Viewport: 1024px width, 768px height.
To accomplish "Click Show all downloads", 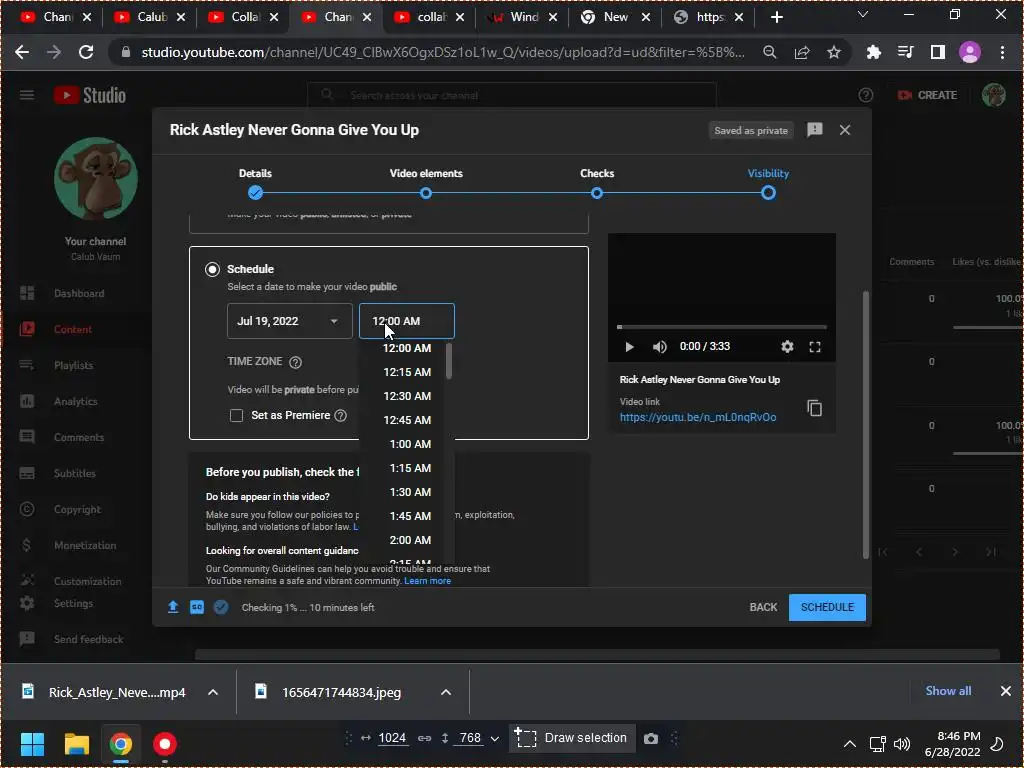I will click(948, 691).
